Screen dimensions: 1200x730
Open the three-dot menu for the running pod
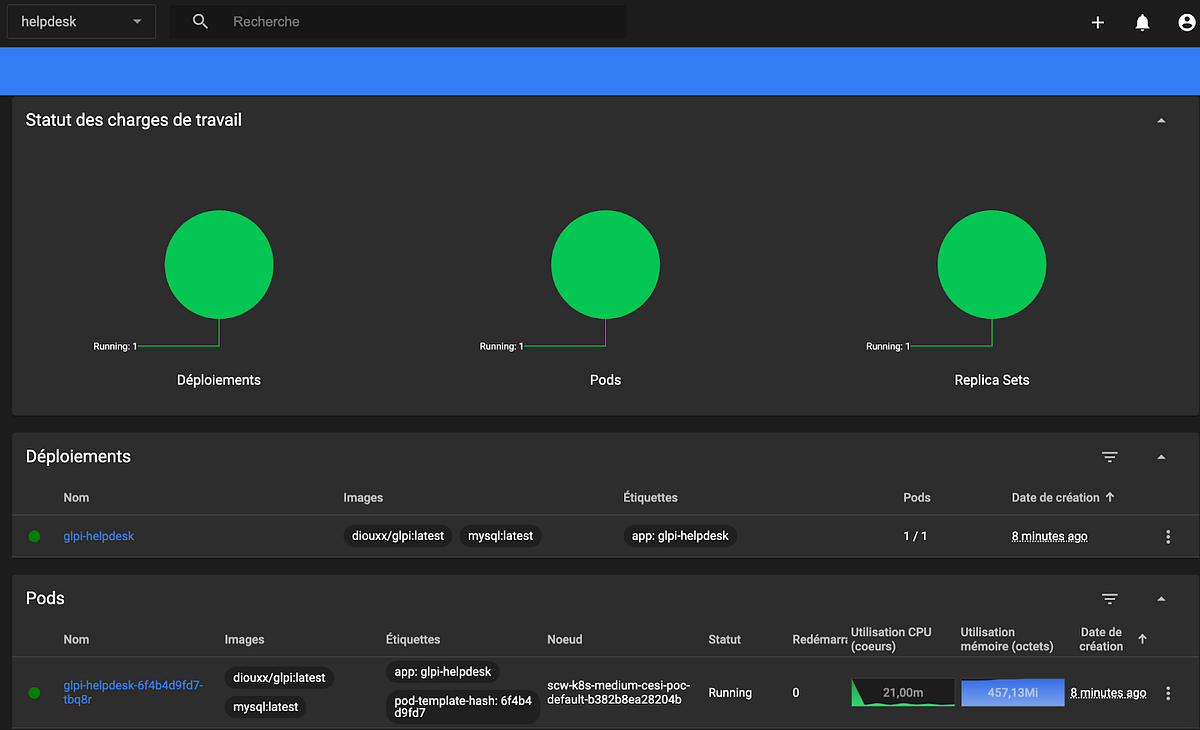[1167, 692]
